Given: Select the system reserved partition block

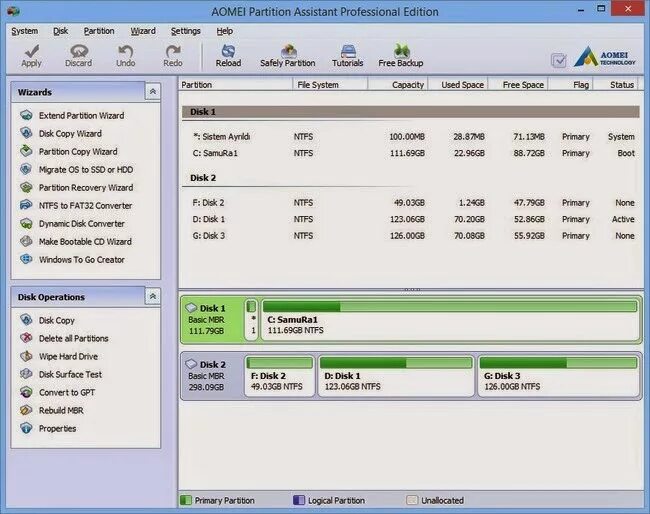Looking at the screenshot, I should tap(251, 320).
